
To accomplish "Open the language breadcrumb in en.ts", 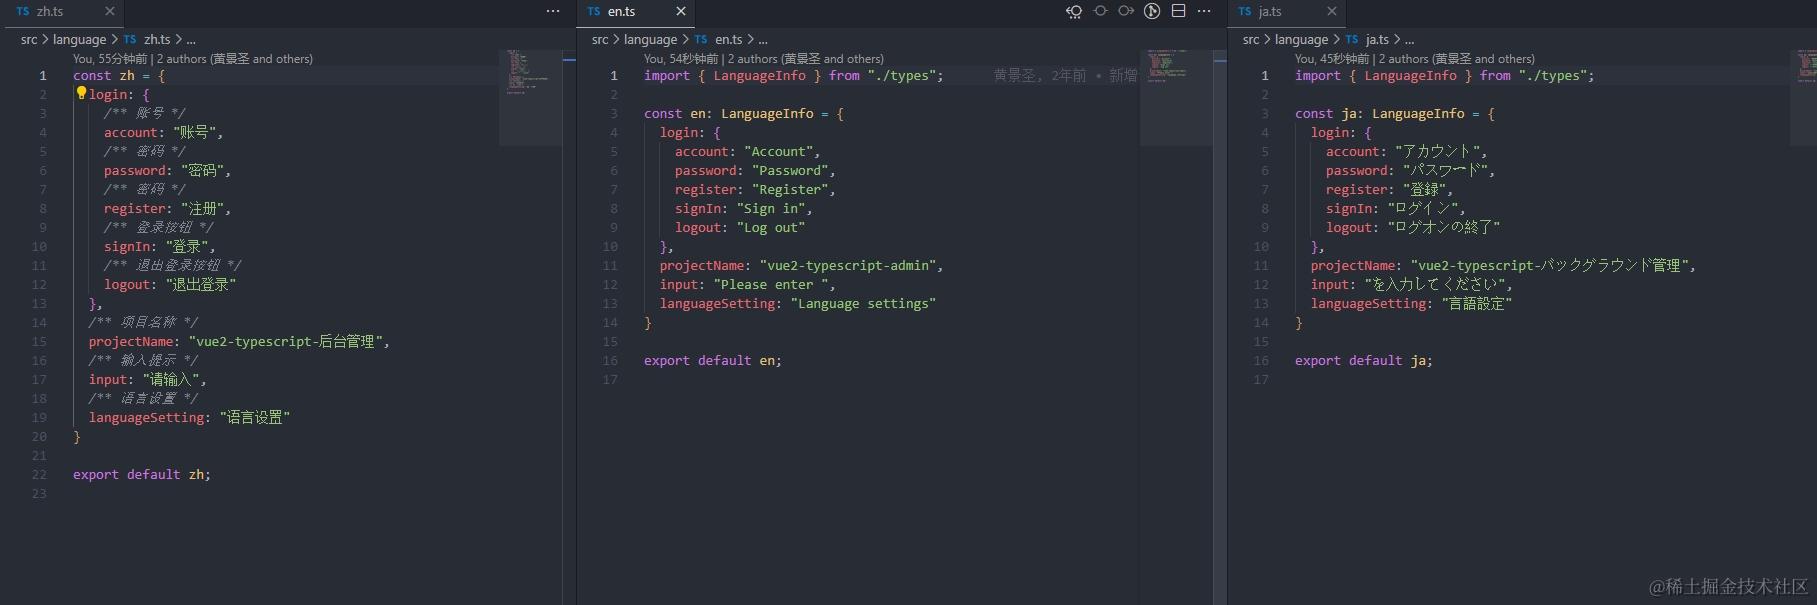I will 650,40.
